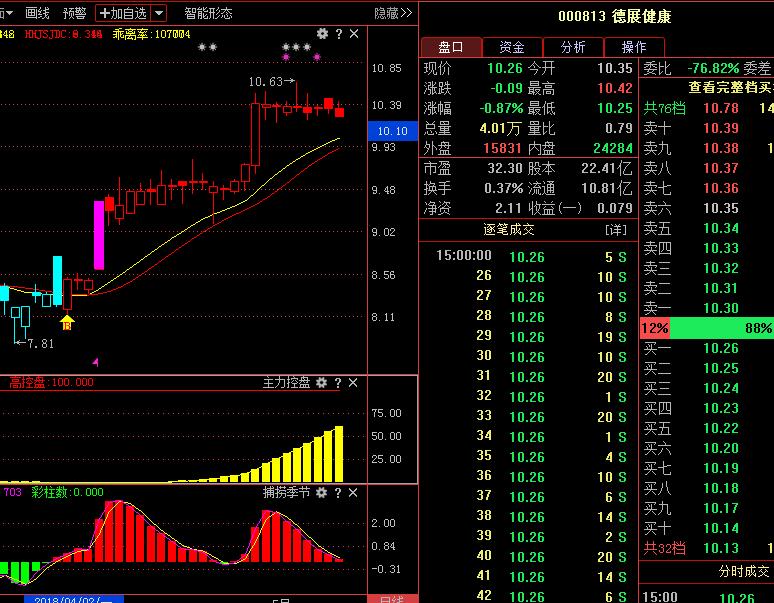The height and width of the screenshot is (603, 774).
Task: Select 卖五 ask price 10.34
Action: click(x=721, y=228)
